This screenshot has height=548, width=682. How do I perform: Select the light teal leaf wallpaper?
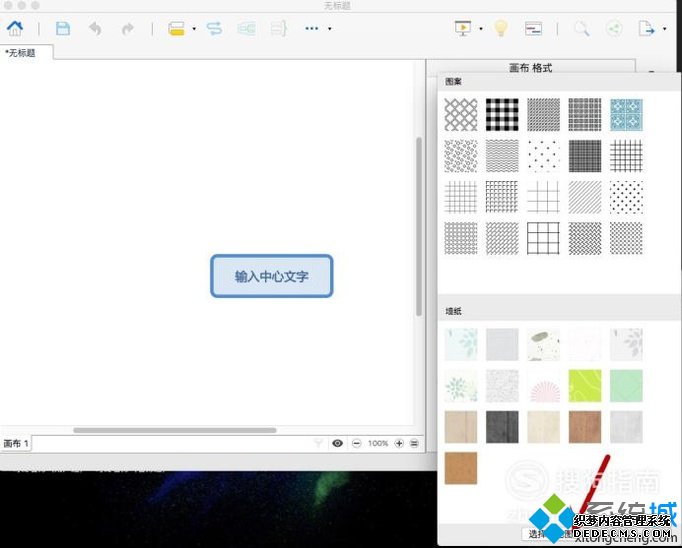click(461, 344)
